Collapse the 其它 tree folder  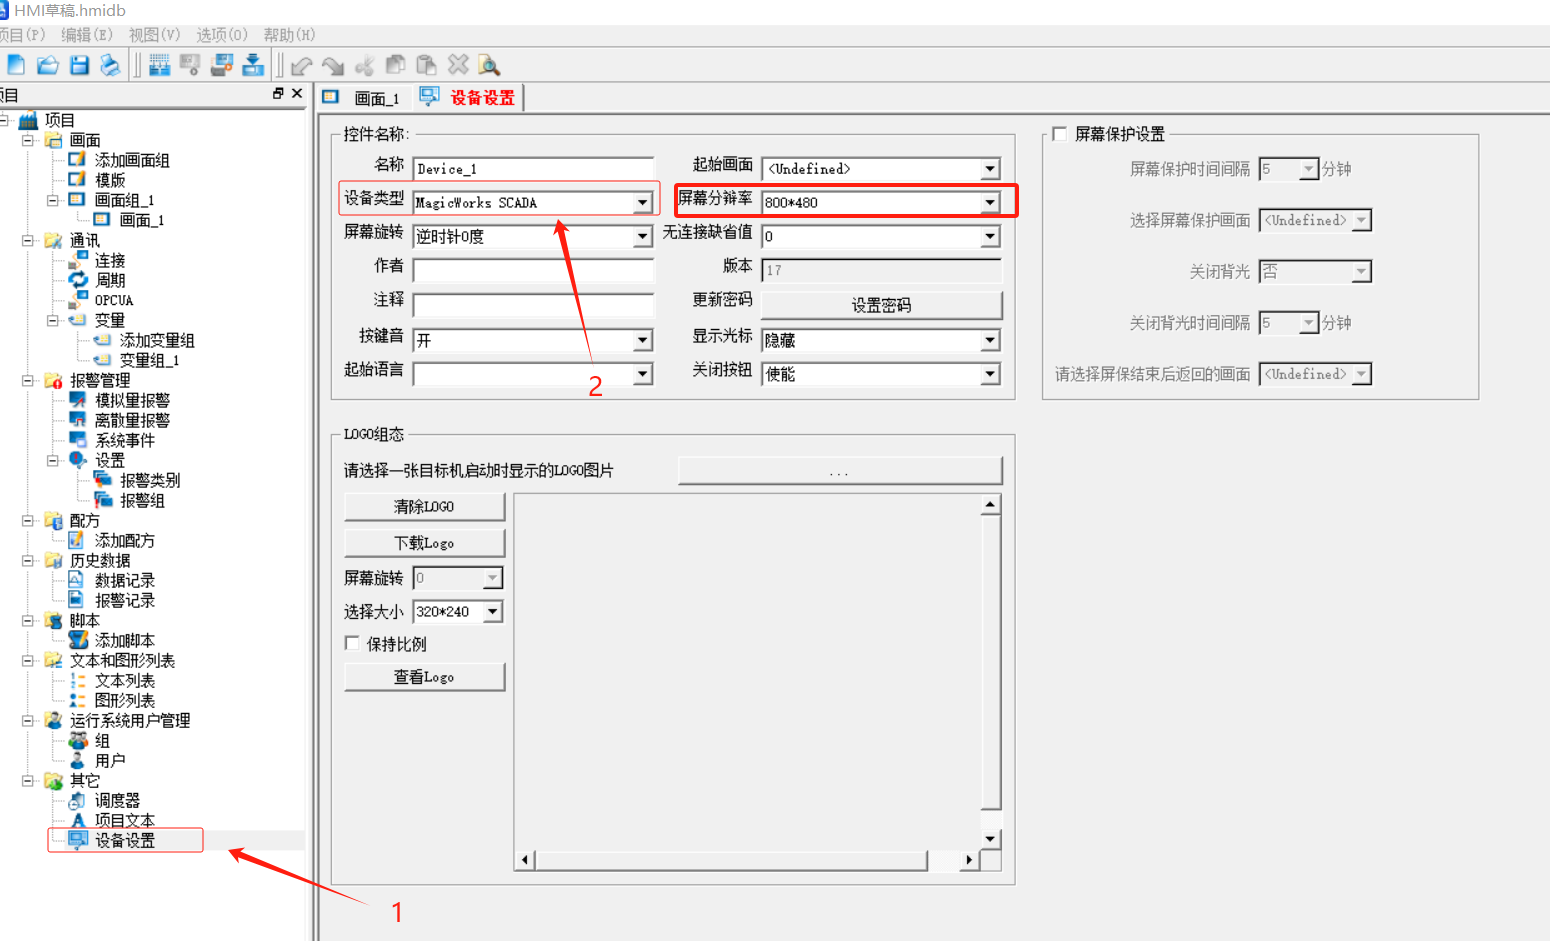28,780
